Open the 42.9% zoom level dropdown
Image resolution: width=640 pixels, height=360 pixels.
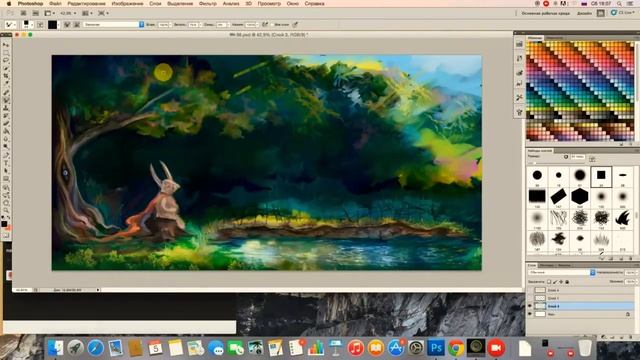pos(68,13)
